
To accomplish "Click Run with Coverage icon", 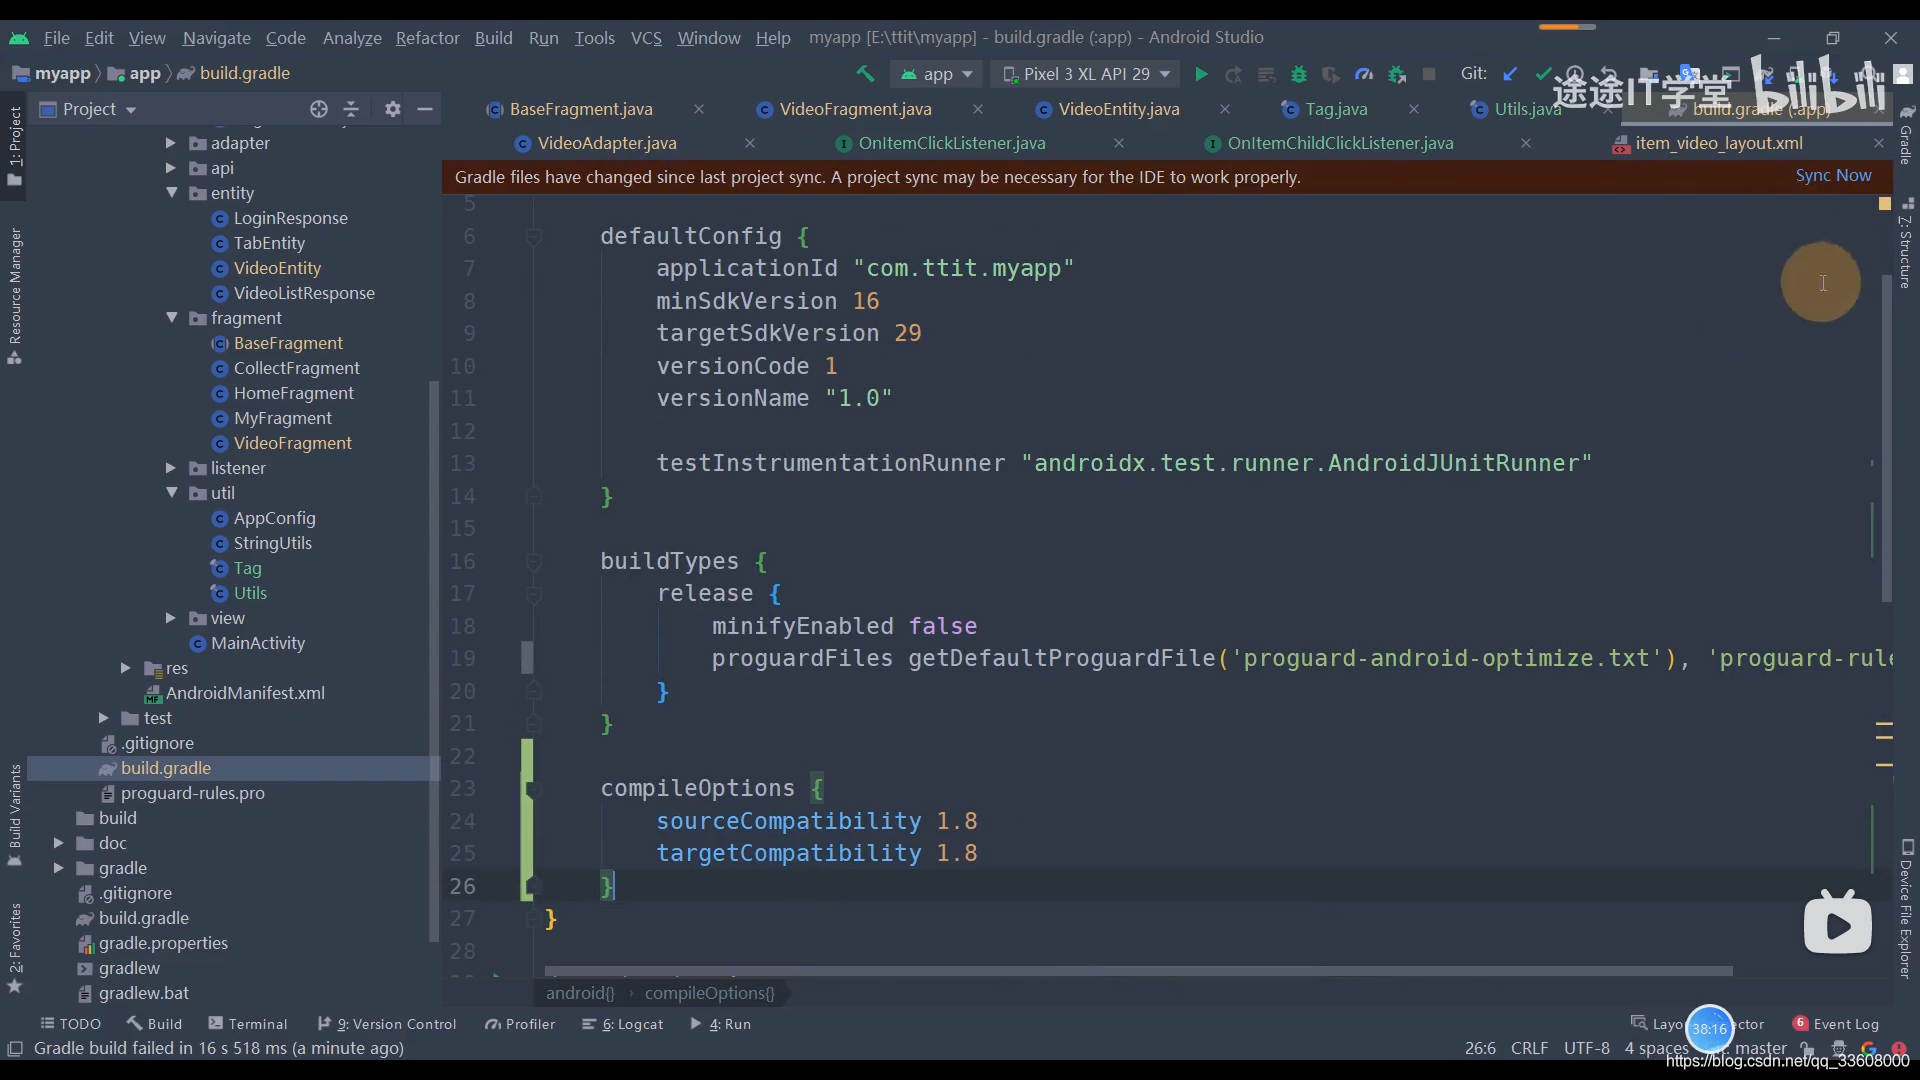I will tap(1331, 74).
